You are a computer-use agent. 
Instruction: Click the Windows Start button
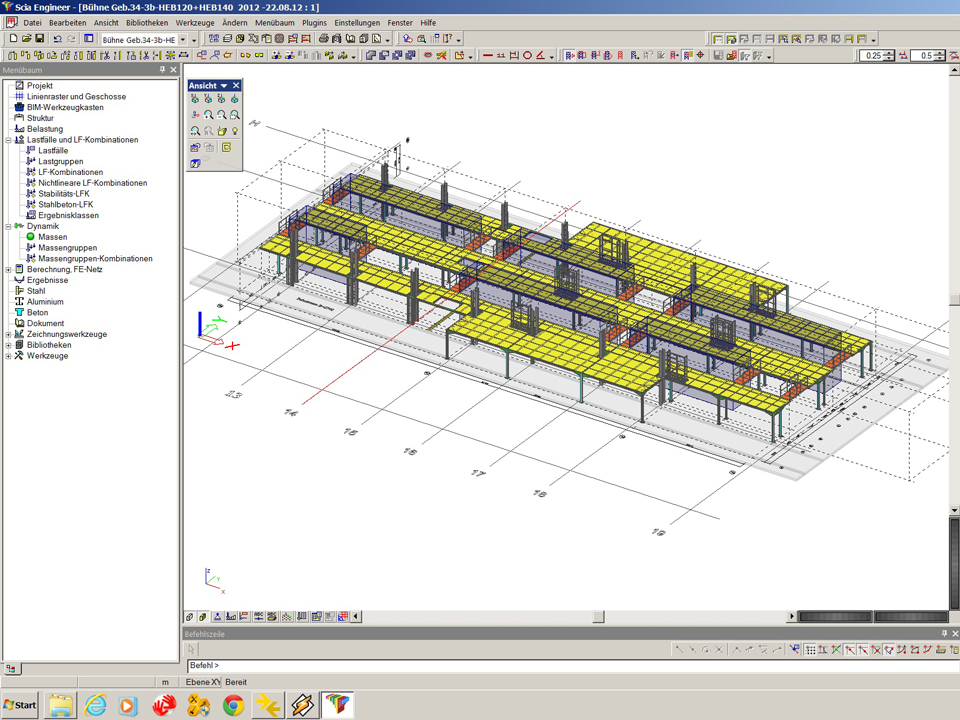(20, 705)
